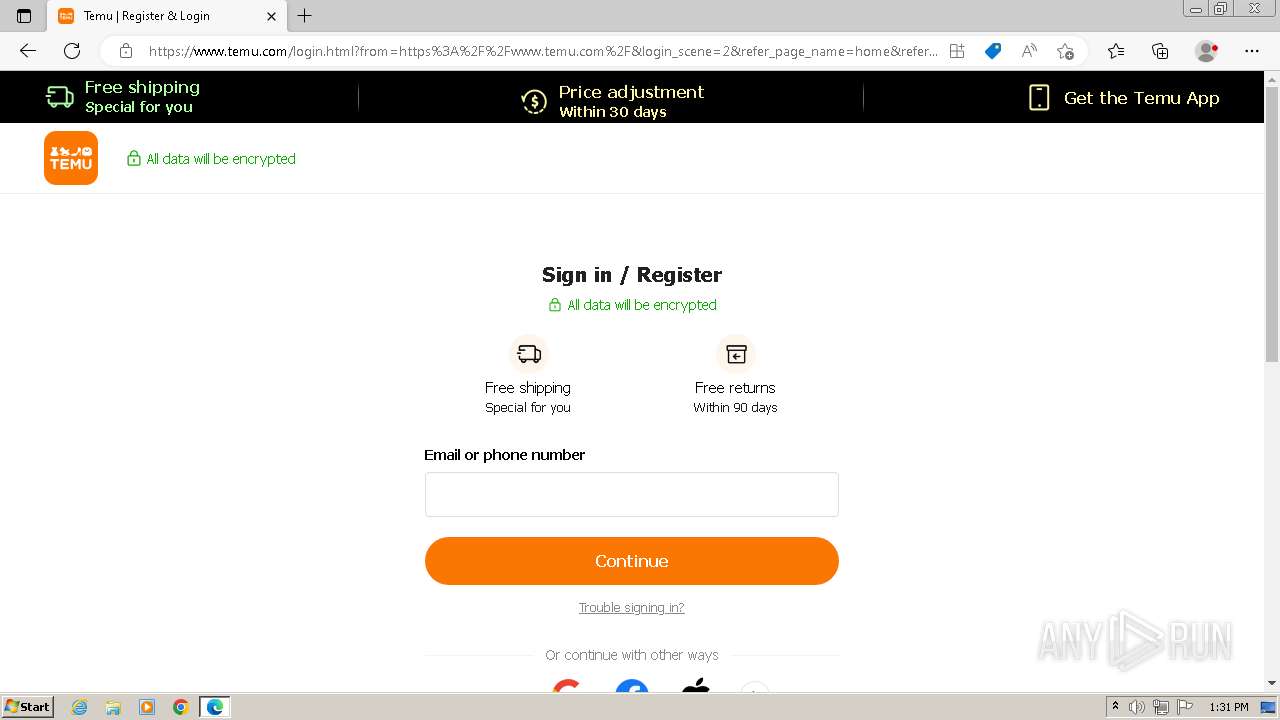Open the Collections toolbar icon
This screenshot has width=1280, height=720.
click(1160, 51)
